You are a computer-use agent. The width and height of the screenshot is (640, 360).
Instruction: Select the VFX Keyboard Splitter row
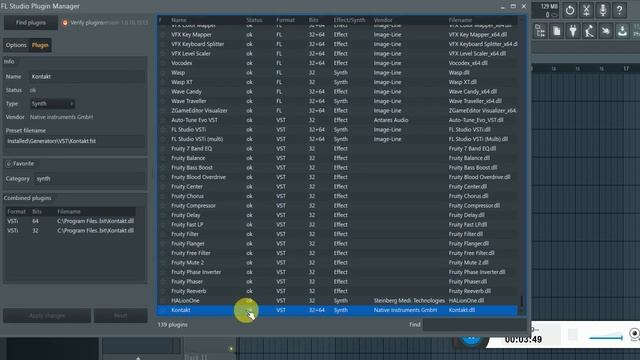click(x=338, y=44)
